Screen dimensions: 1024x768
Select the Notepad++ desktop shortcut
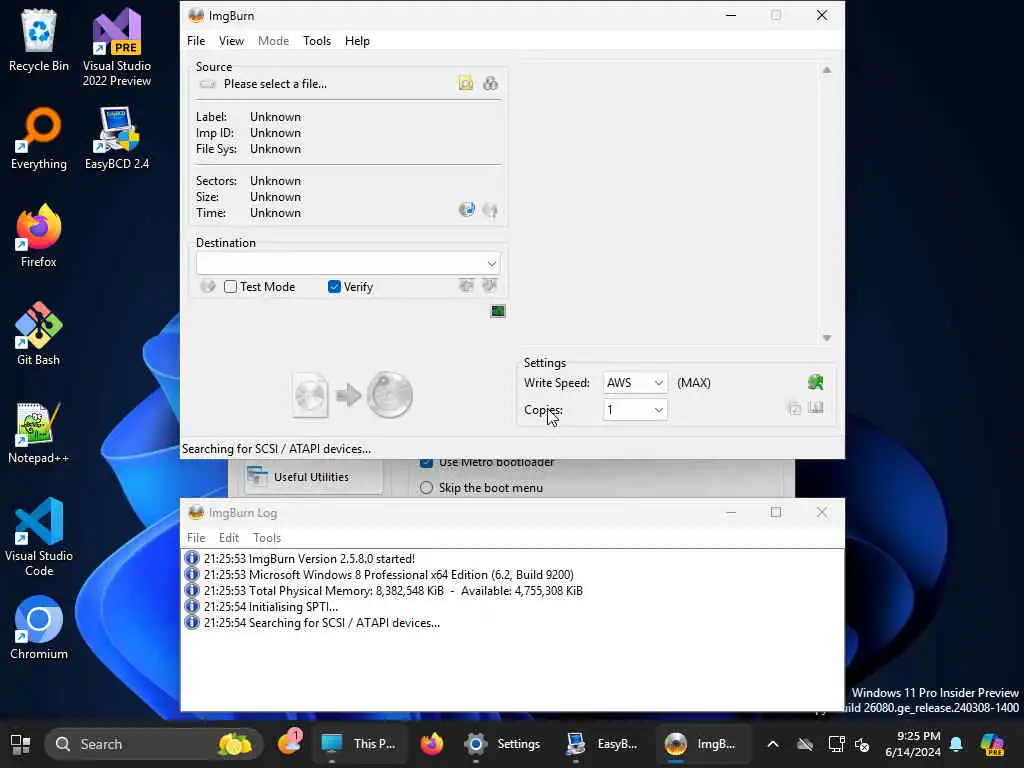pyautogui.click(x=39, y=432)
